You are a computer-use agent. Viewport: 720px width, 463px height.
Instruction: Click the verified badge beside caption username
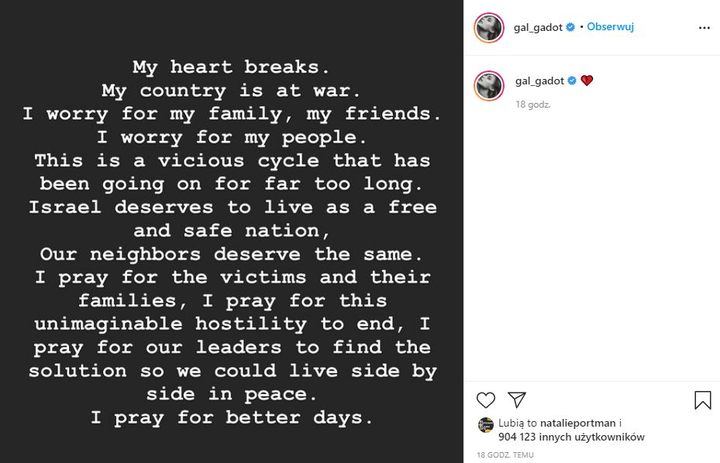[x=571, y=79]
